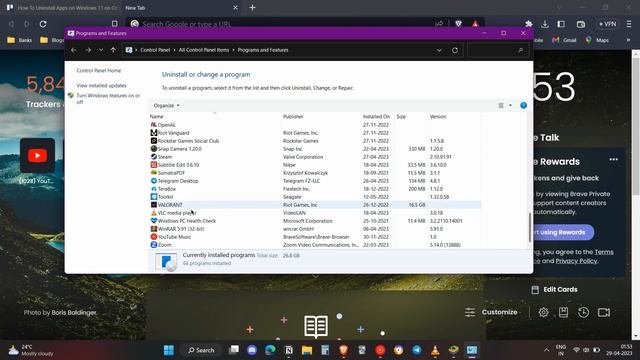Open a new browser tab
The width and height of the screenshot is (640, 360).
click(x=252, y=8)
